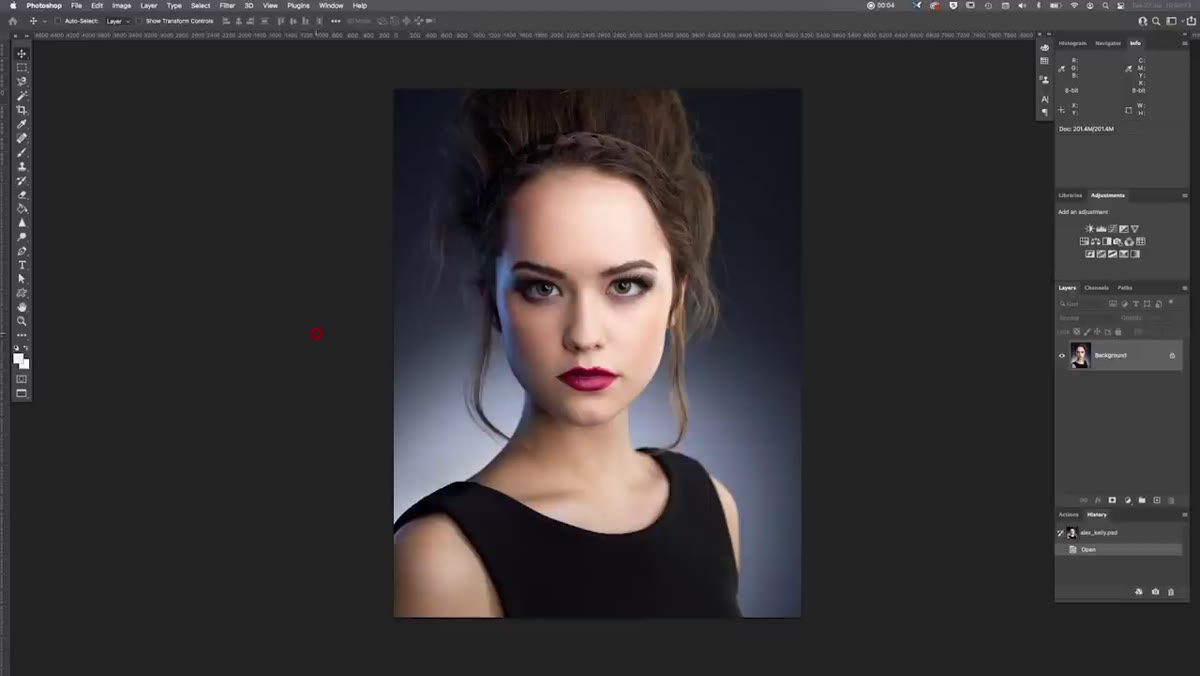Select the Lasso tool
The width and height of the screenshot is (1200, 676).
click(22, 82)
